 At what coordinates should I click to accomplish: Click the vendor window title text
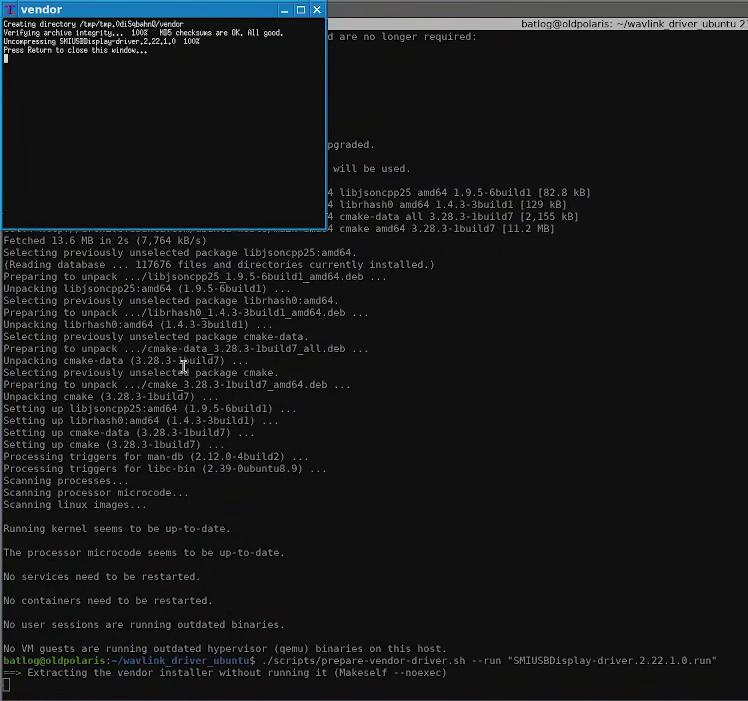click(42, 10)
